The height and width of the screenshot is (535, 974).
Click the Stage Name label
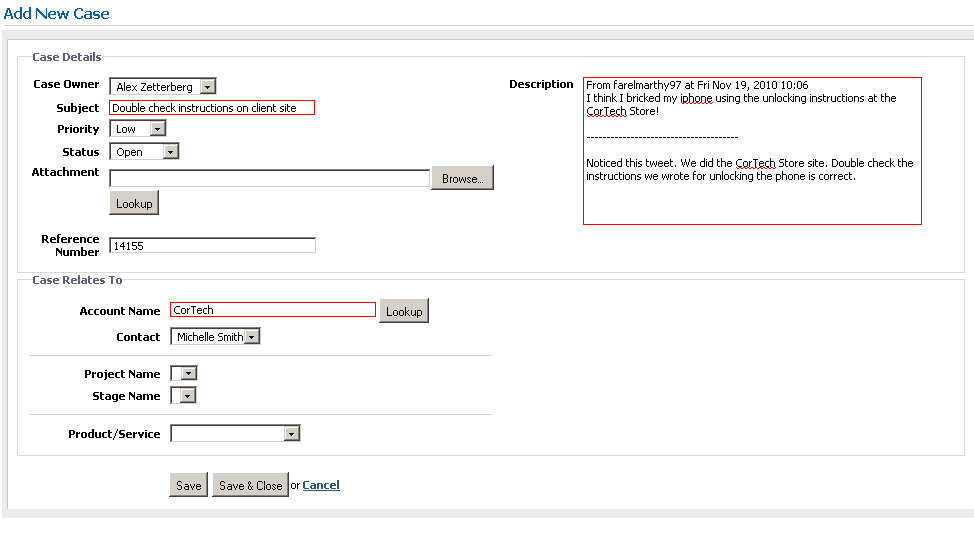point(126,396)
